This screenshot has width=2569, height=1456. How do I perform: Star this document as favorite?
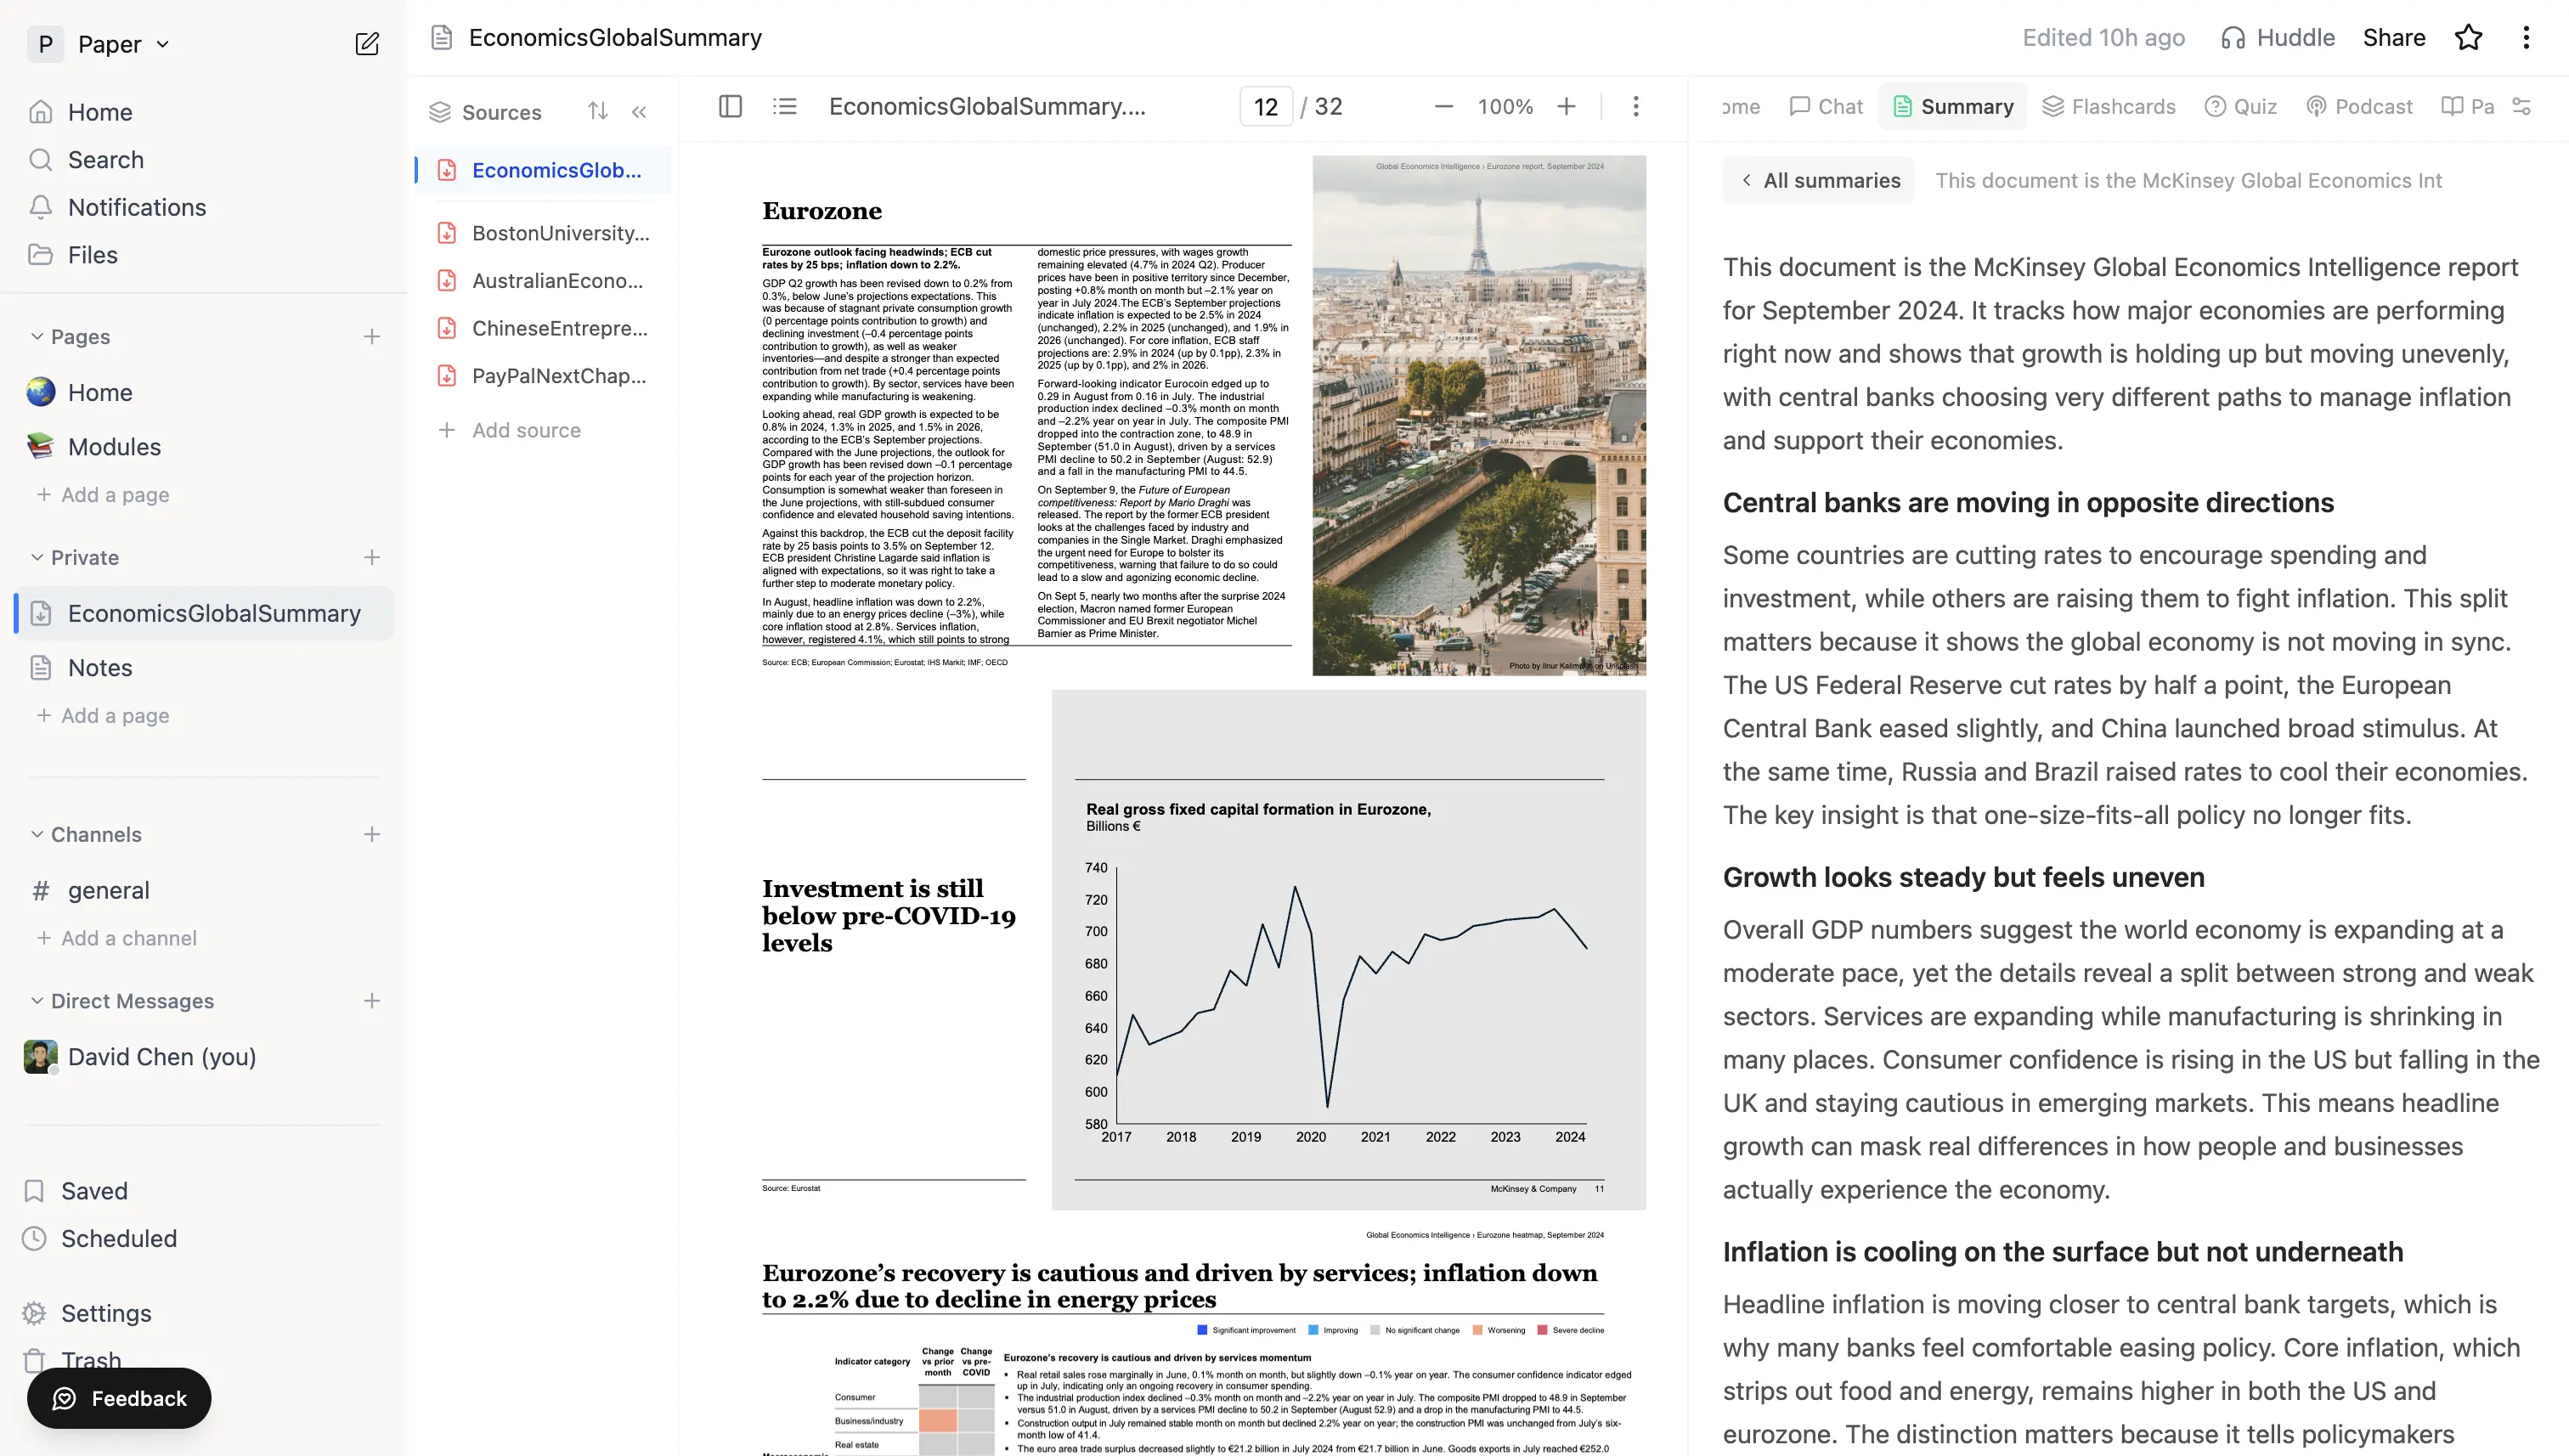[2468, 38]
